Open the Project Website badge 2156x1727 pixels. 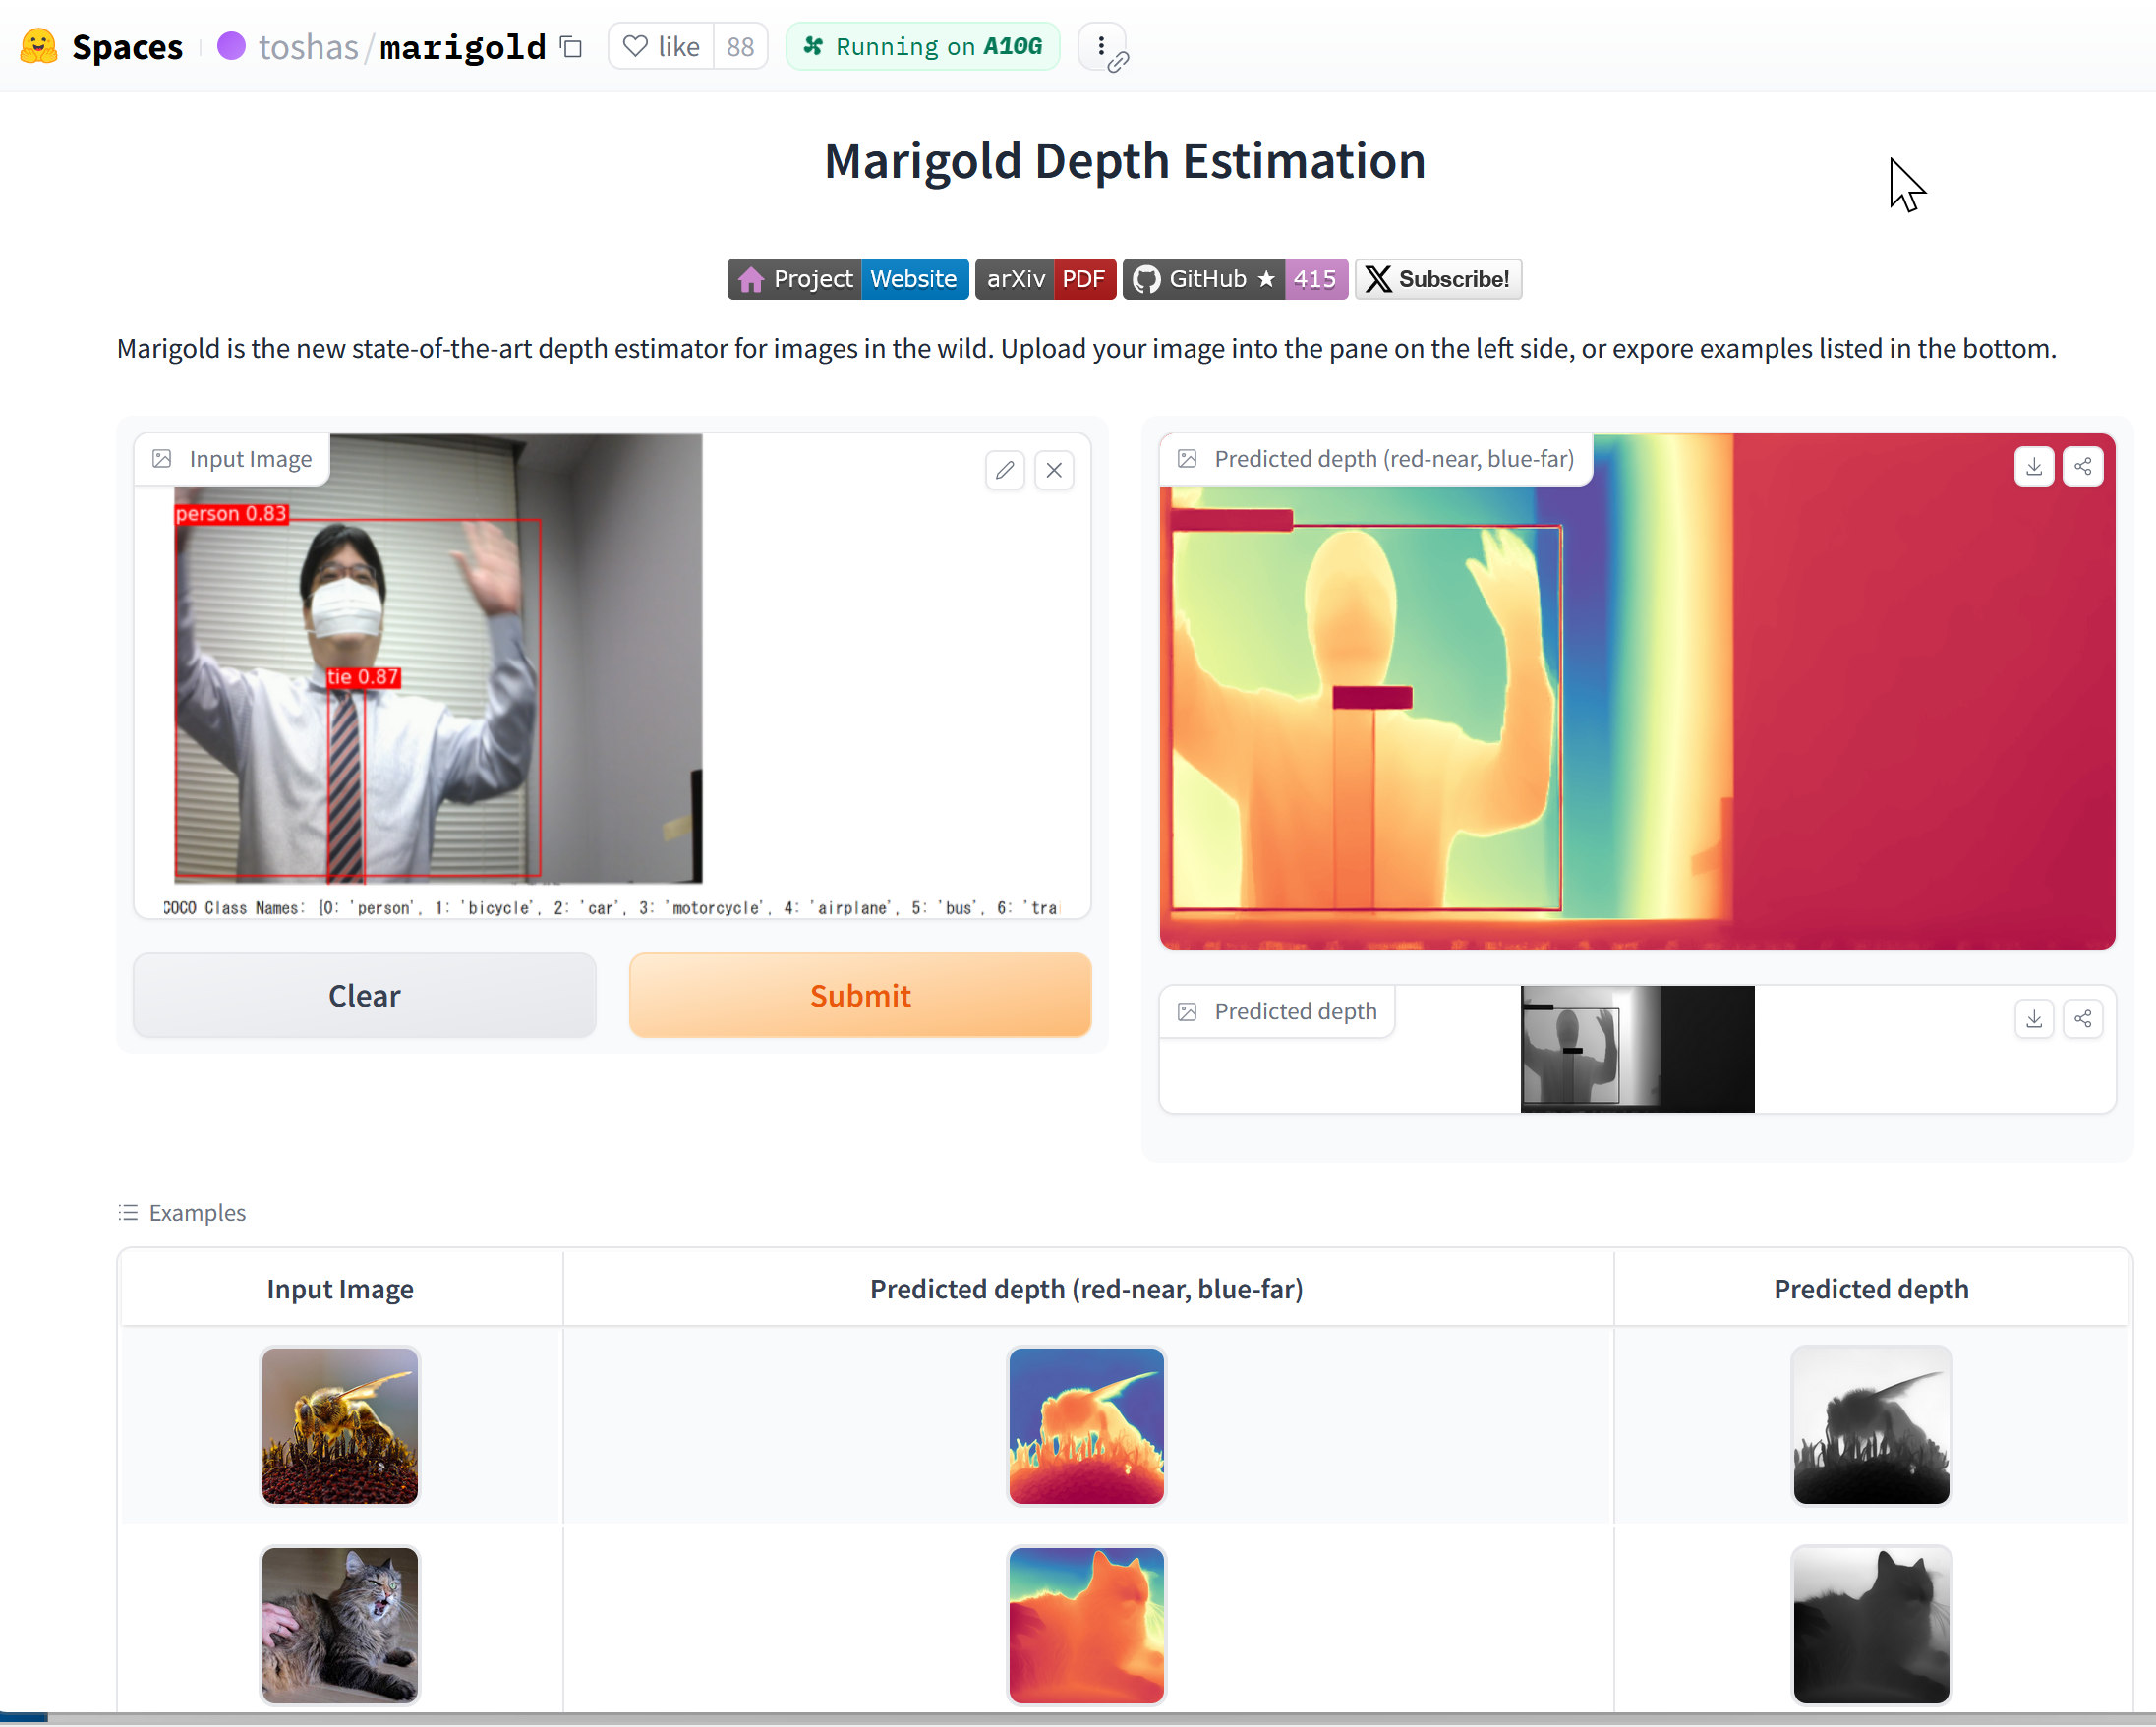pos(847,279)
